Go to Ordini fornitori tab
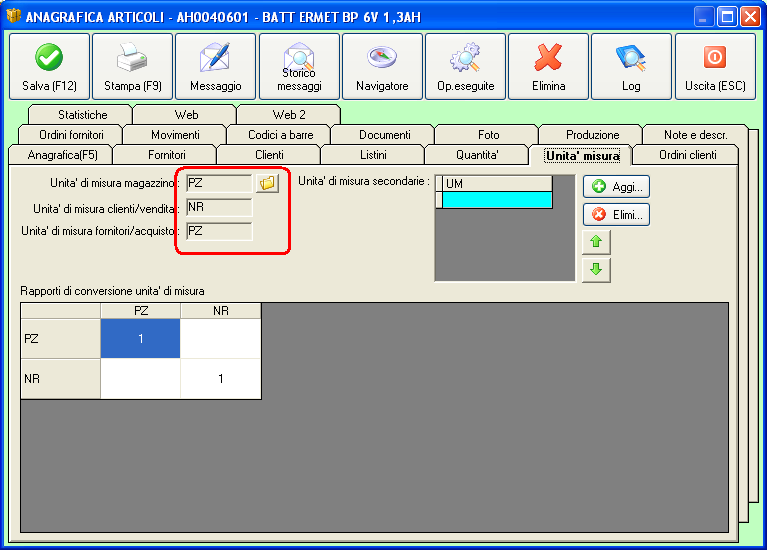The image size is (767, 550). [71, 135]
